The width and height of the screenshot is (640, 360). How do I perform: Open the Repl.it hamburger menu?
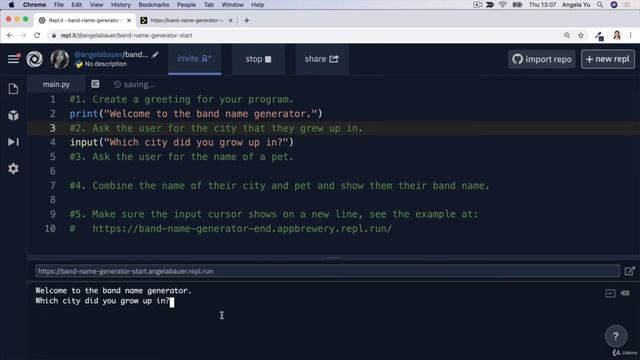tap(13, 59)
